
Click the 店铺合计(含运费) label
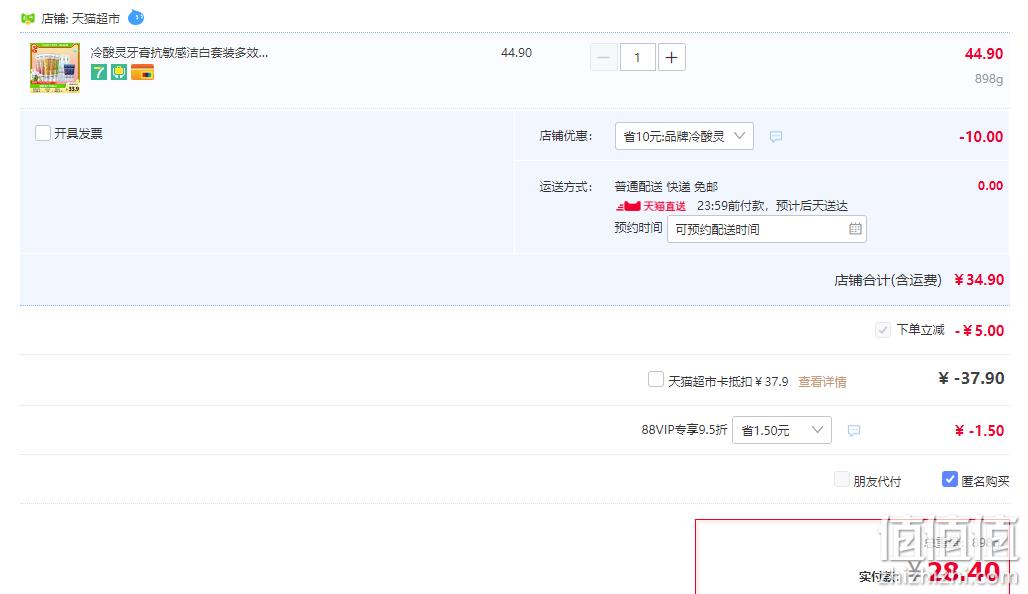(x=888, y=280)
